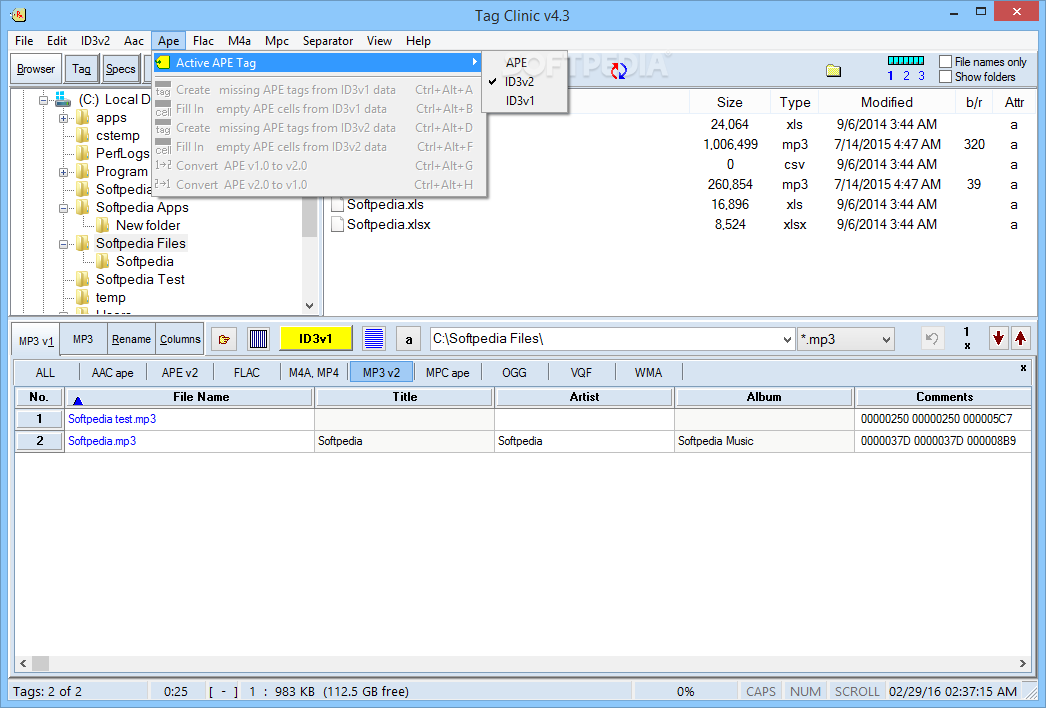The width and height of the screenshot is (1046, 708).
Task: Click the vertical-lines column icon button
Action: 258,339
